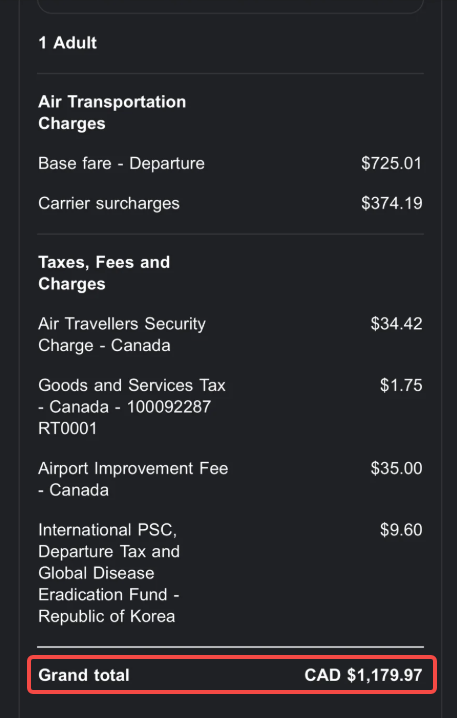Select the $1.75 tax amount
Screen dimensions: 457x718
(401, 386)
